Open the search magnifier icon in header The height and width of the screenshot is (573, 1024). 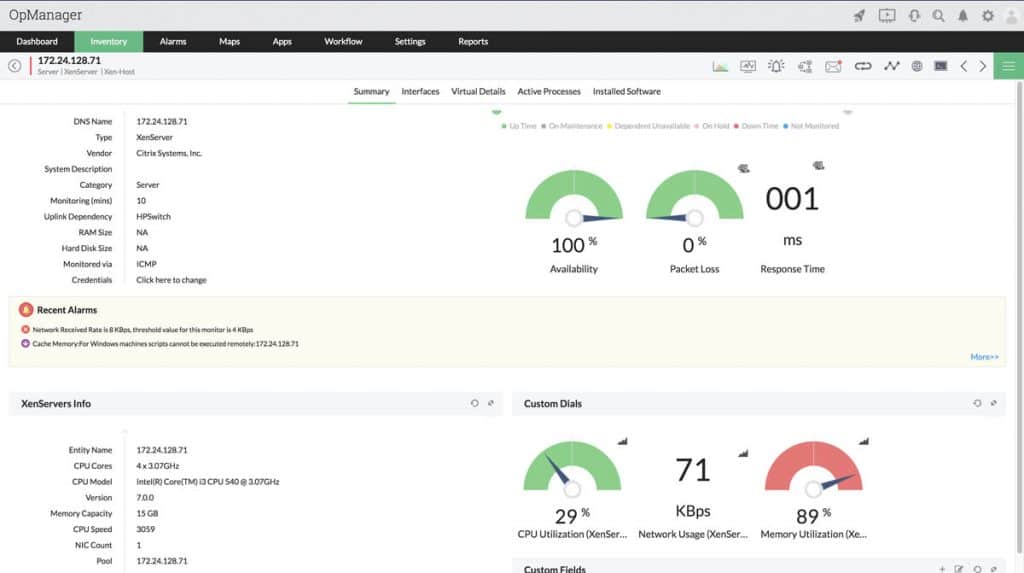(938, 16)
